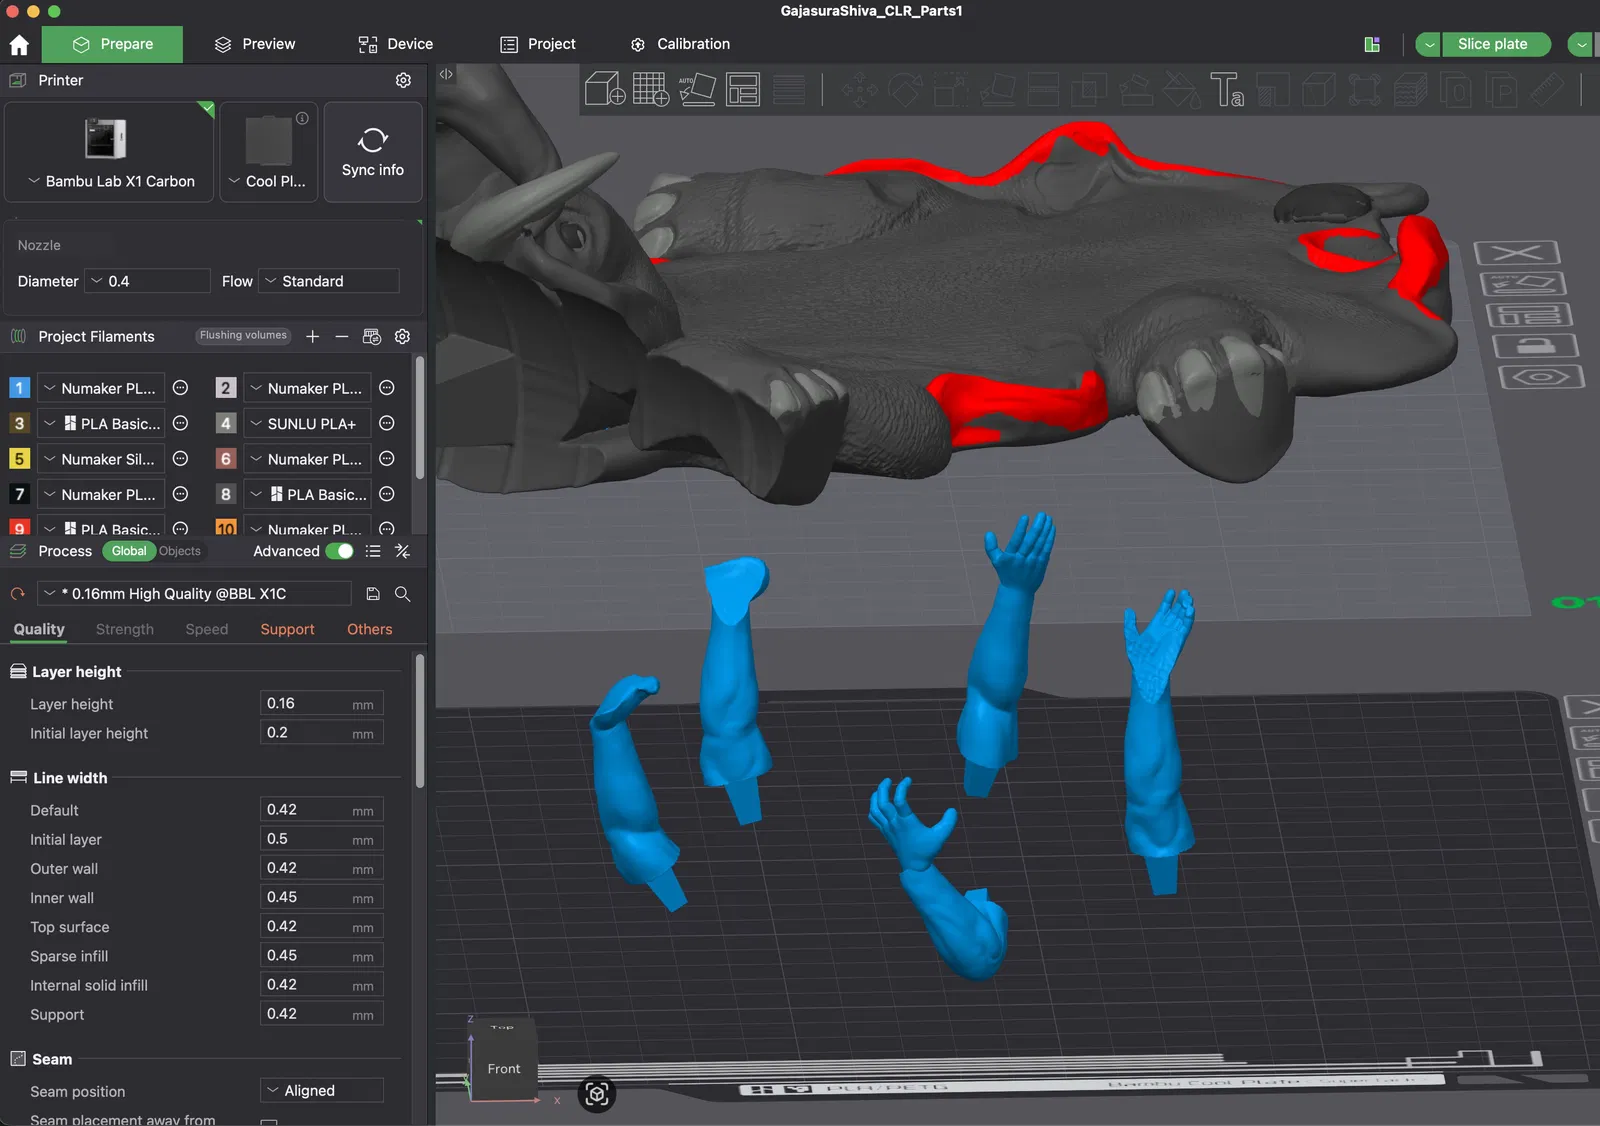Open the Others settings tab
Image resolution: width=1600 pixels, height=1126 pixels.
[370, 629]
